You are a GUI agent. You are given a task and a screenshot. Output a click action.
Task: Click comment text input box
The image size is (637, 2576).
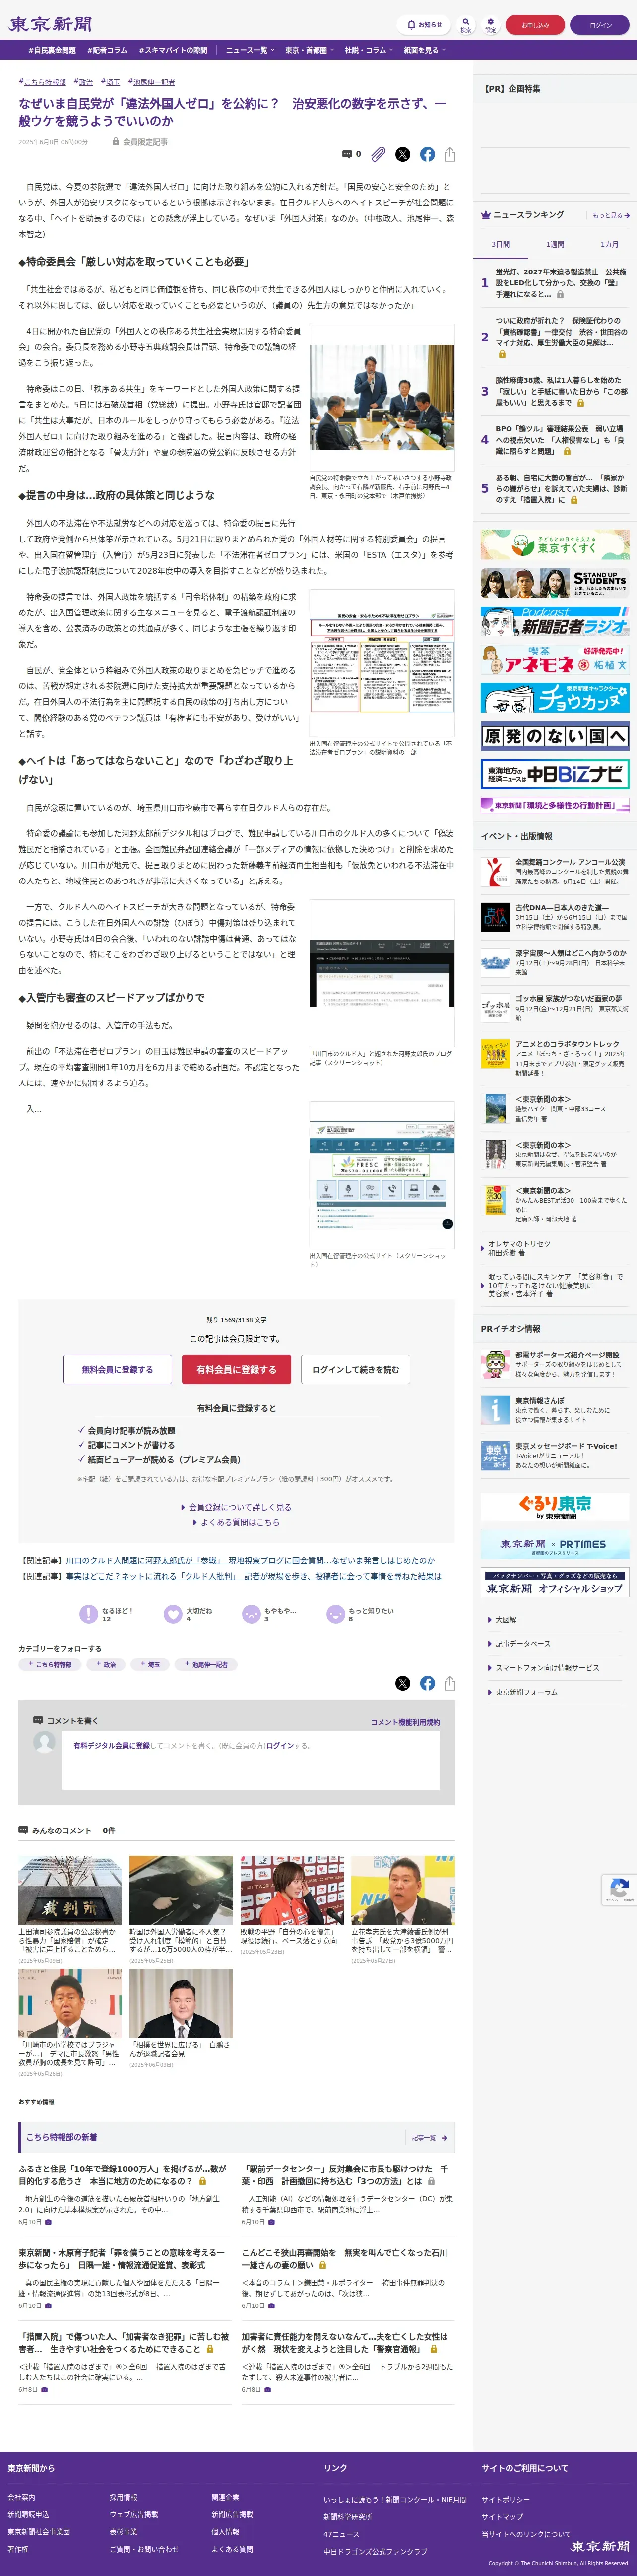pos(250,1760)
